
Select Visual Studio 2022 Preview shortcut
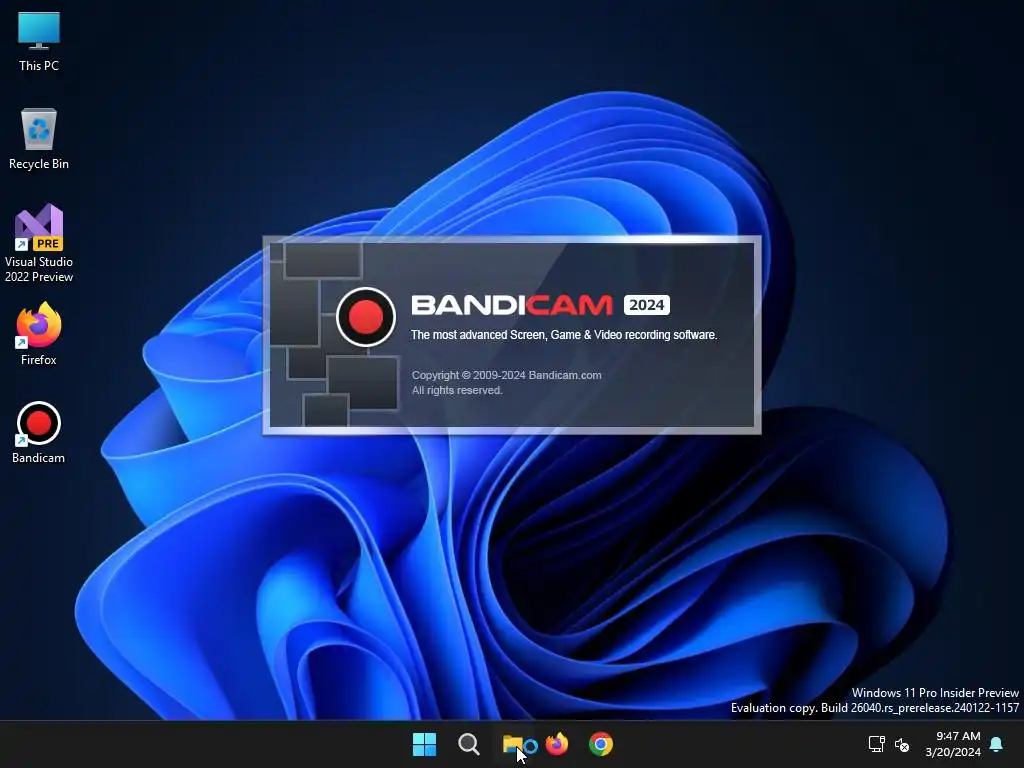coord(39,243)
